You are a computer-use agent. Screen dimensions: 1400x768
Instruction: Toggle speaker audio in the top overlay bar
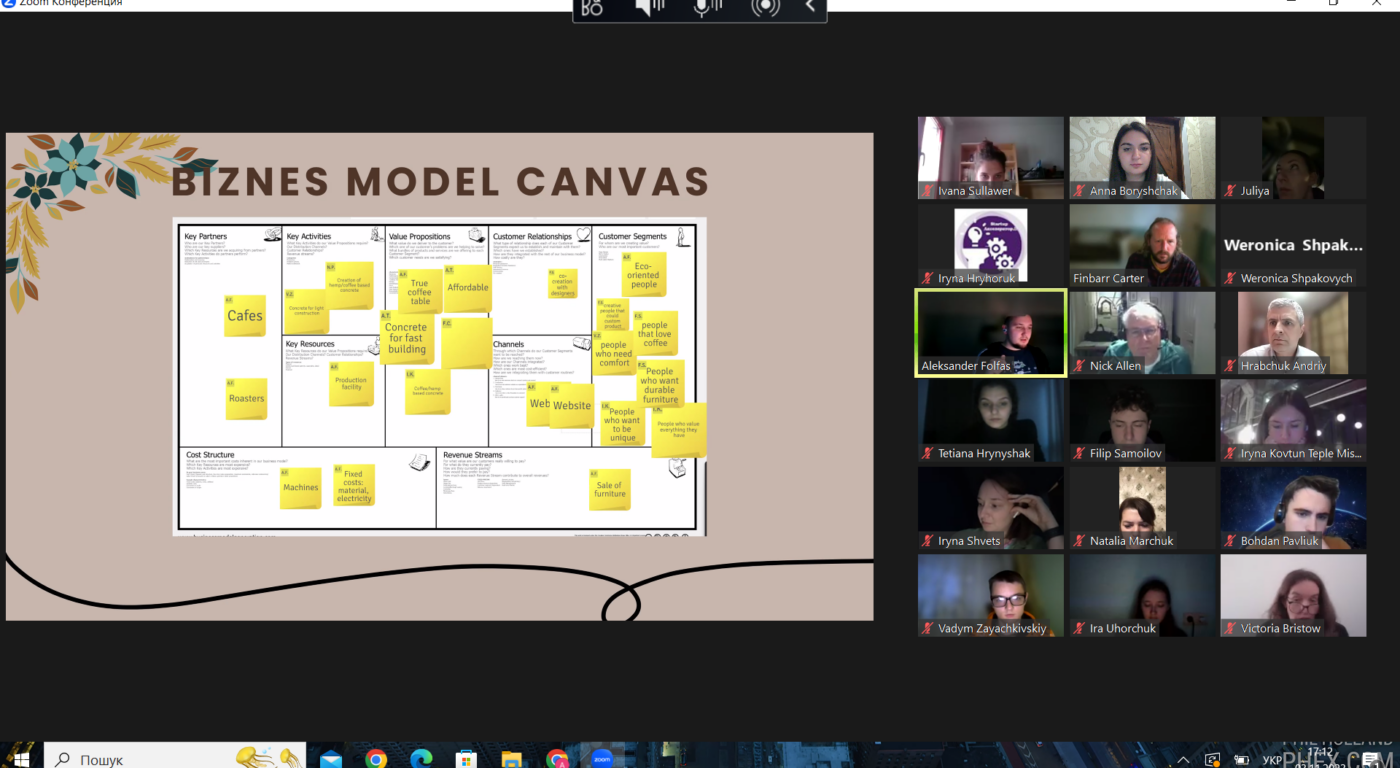pyautogui.click(x=650, y=8)
